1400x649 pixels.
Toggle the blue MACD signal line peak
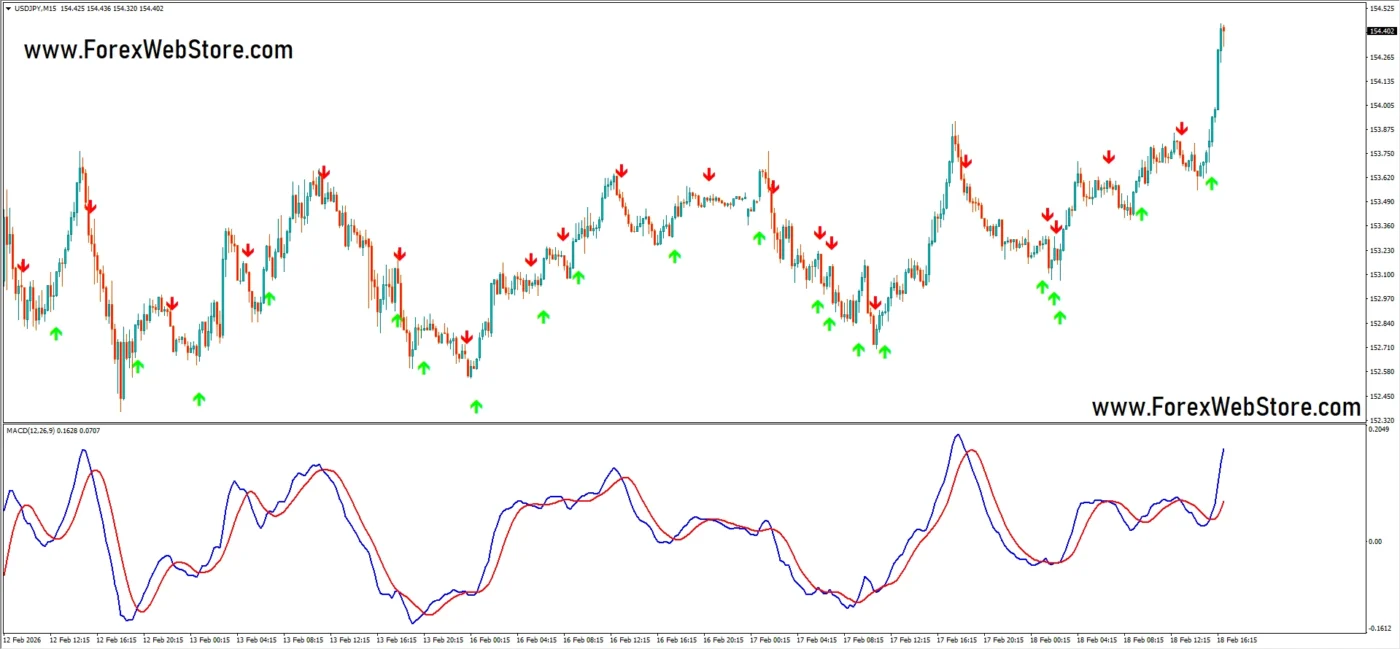957,434
